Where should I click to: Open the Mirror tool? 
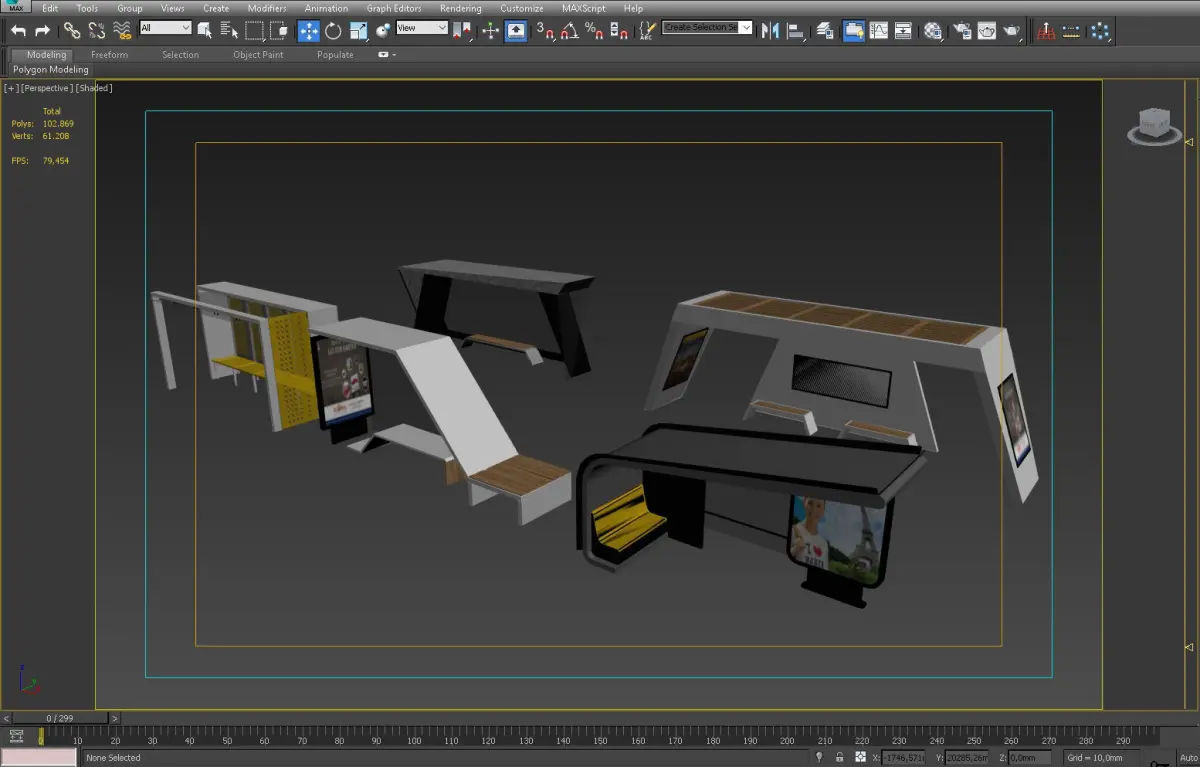(x=770, y=31)
